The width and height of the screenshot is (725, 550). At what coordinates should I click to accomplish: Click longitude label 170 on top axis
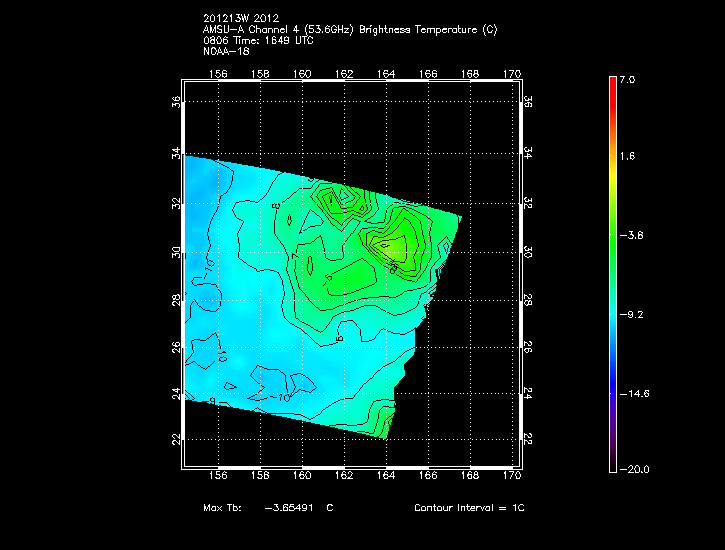[511, 74]
